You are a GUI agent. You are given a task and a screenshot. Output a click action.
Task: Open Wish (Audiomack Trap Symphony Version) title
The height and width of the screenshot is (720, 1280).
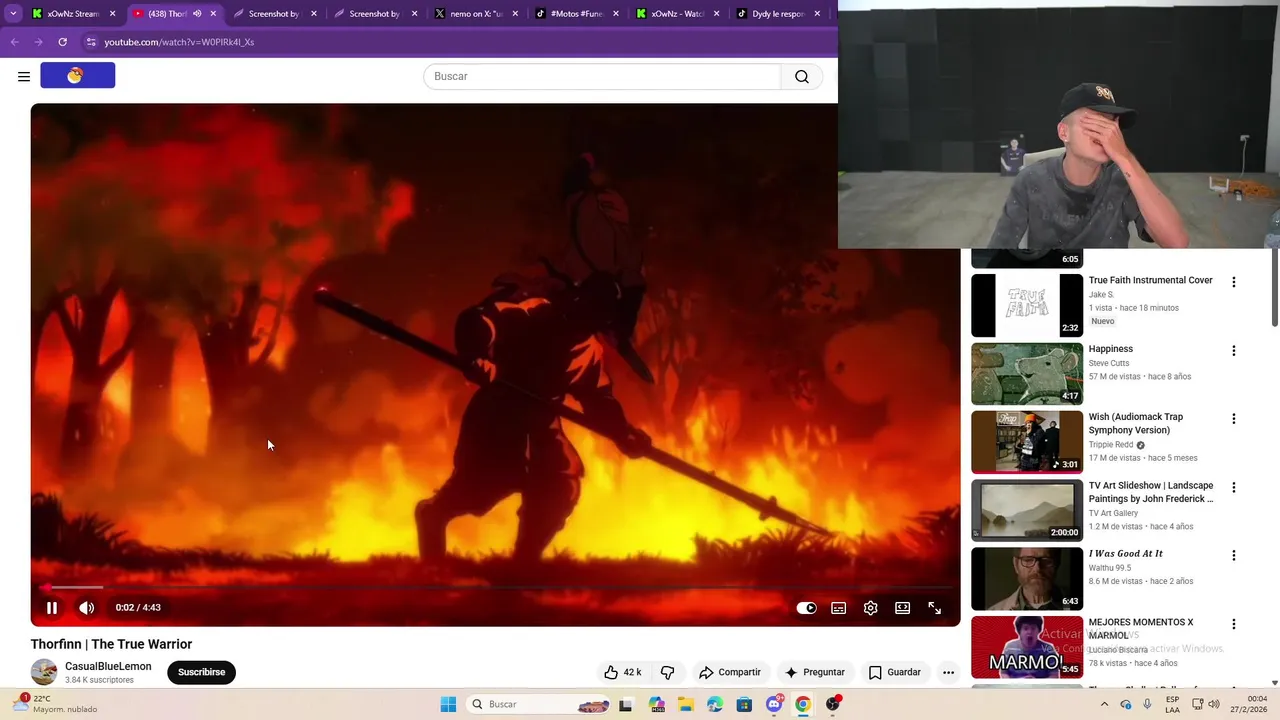pos(1136,424)
